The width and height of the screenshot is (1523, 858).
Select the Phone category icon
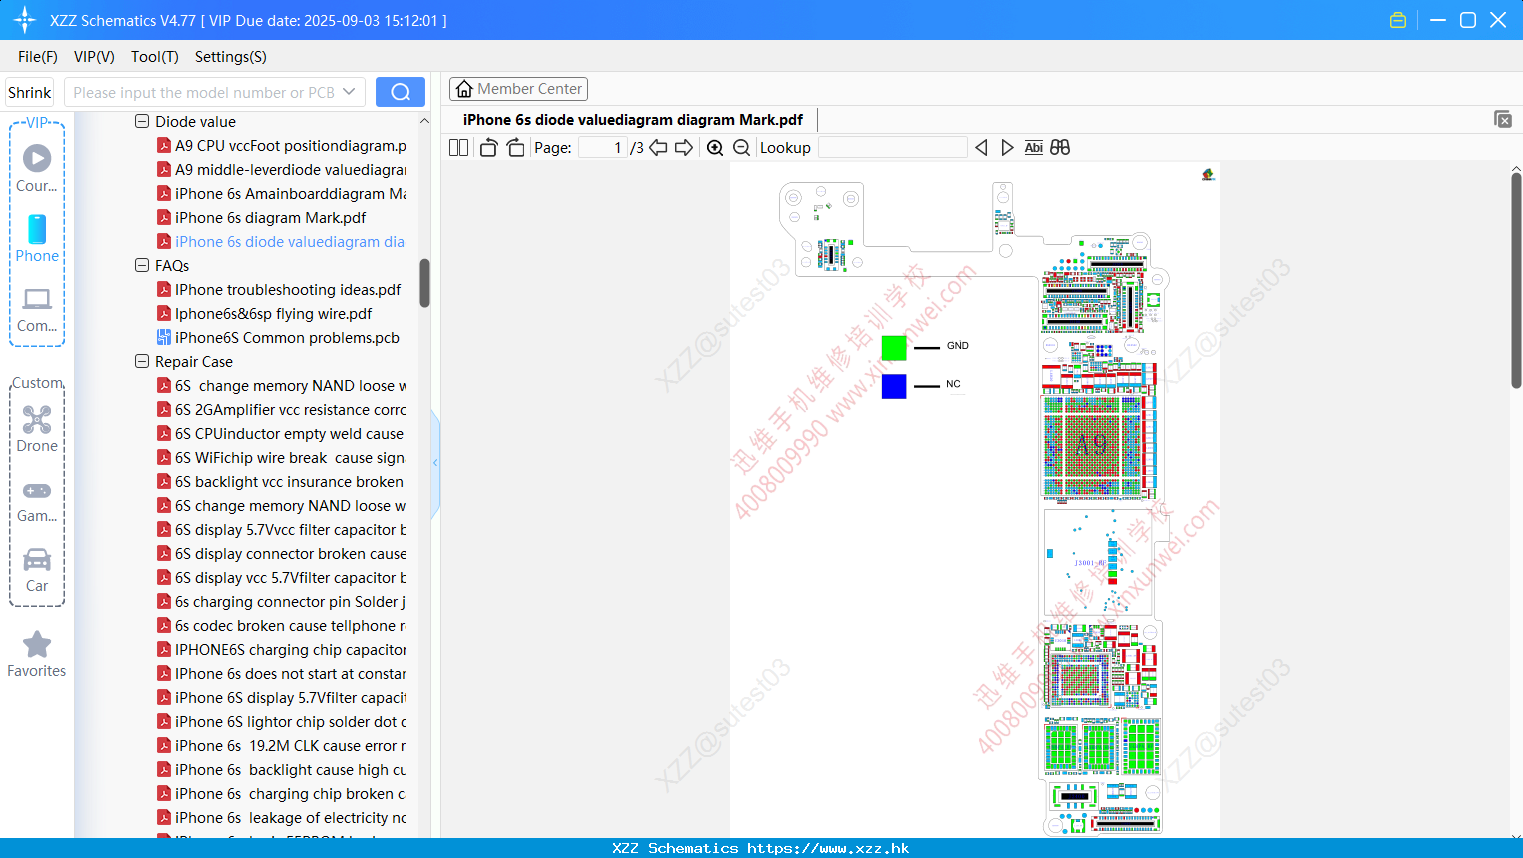(37, 238)
